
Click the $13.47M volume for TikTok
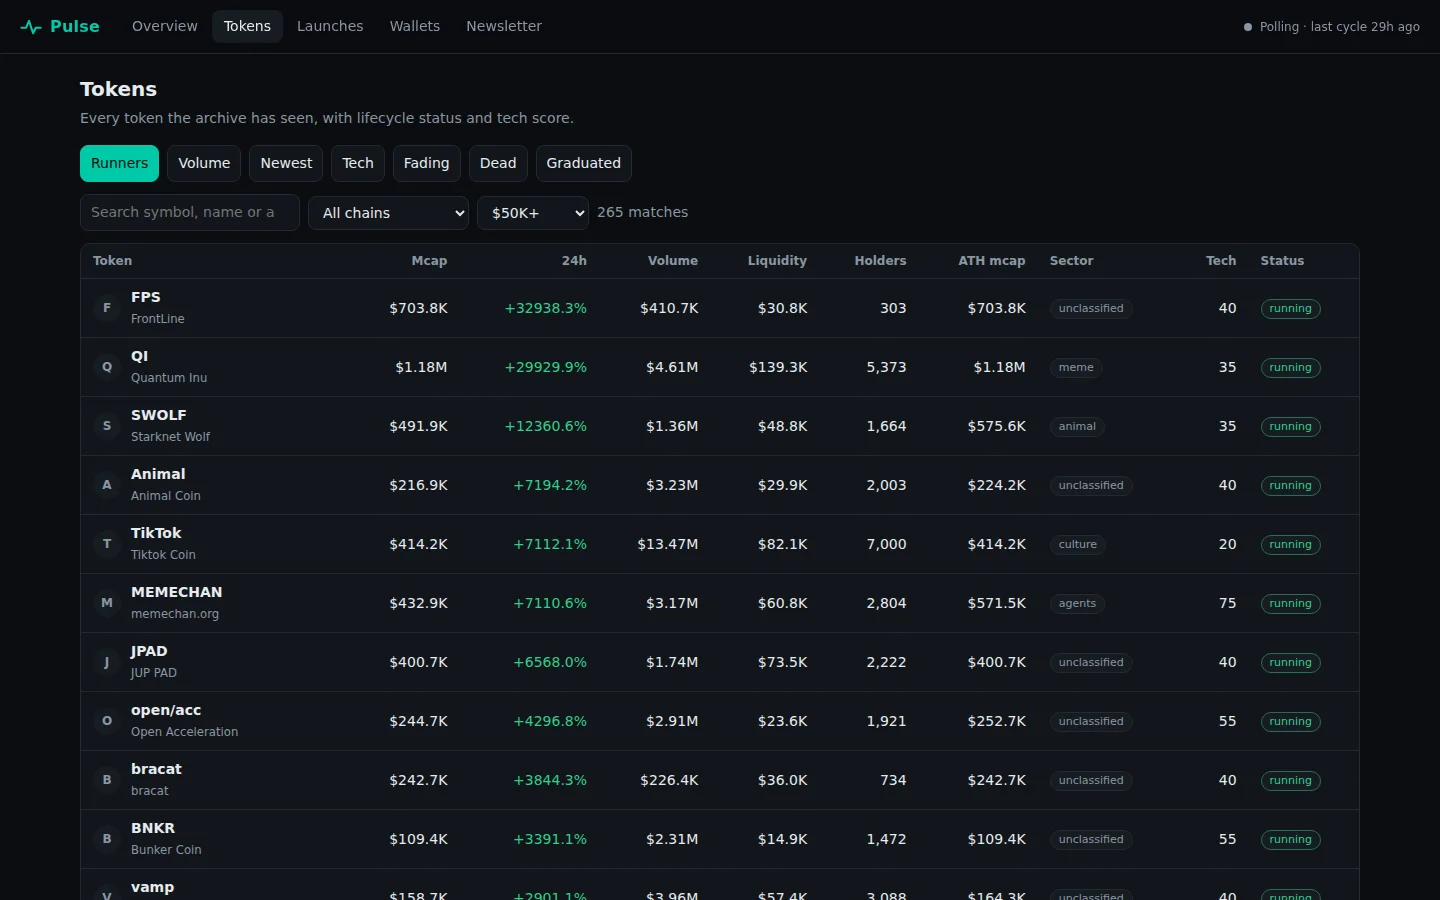coord(668,544)
